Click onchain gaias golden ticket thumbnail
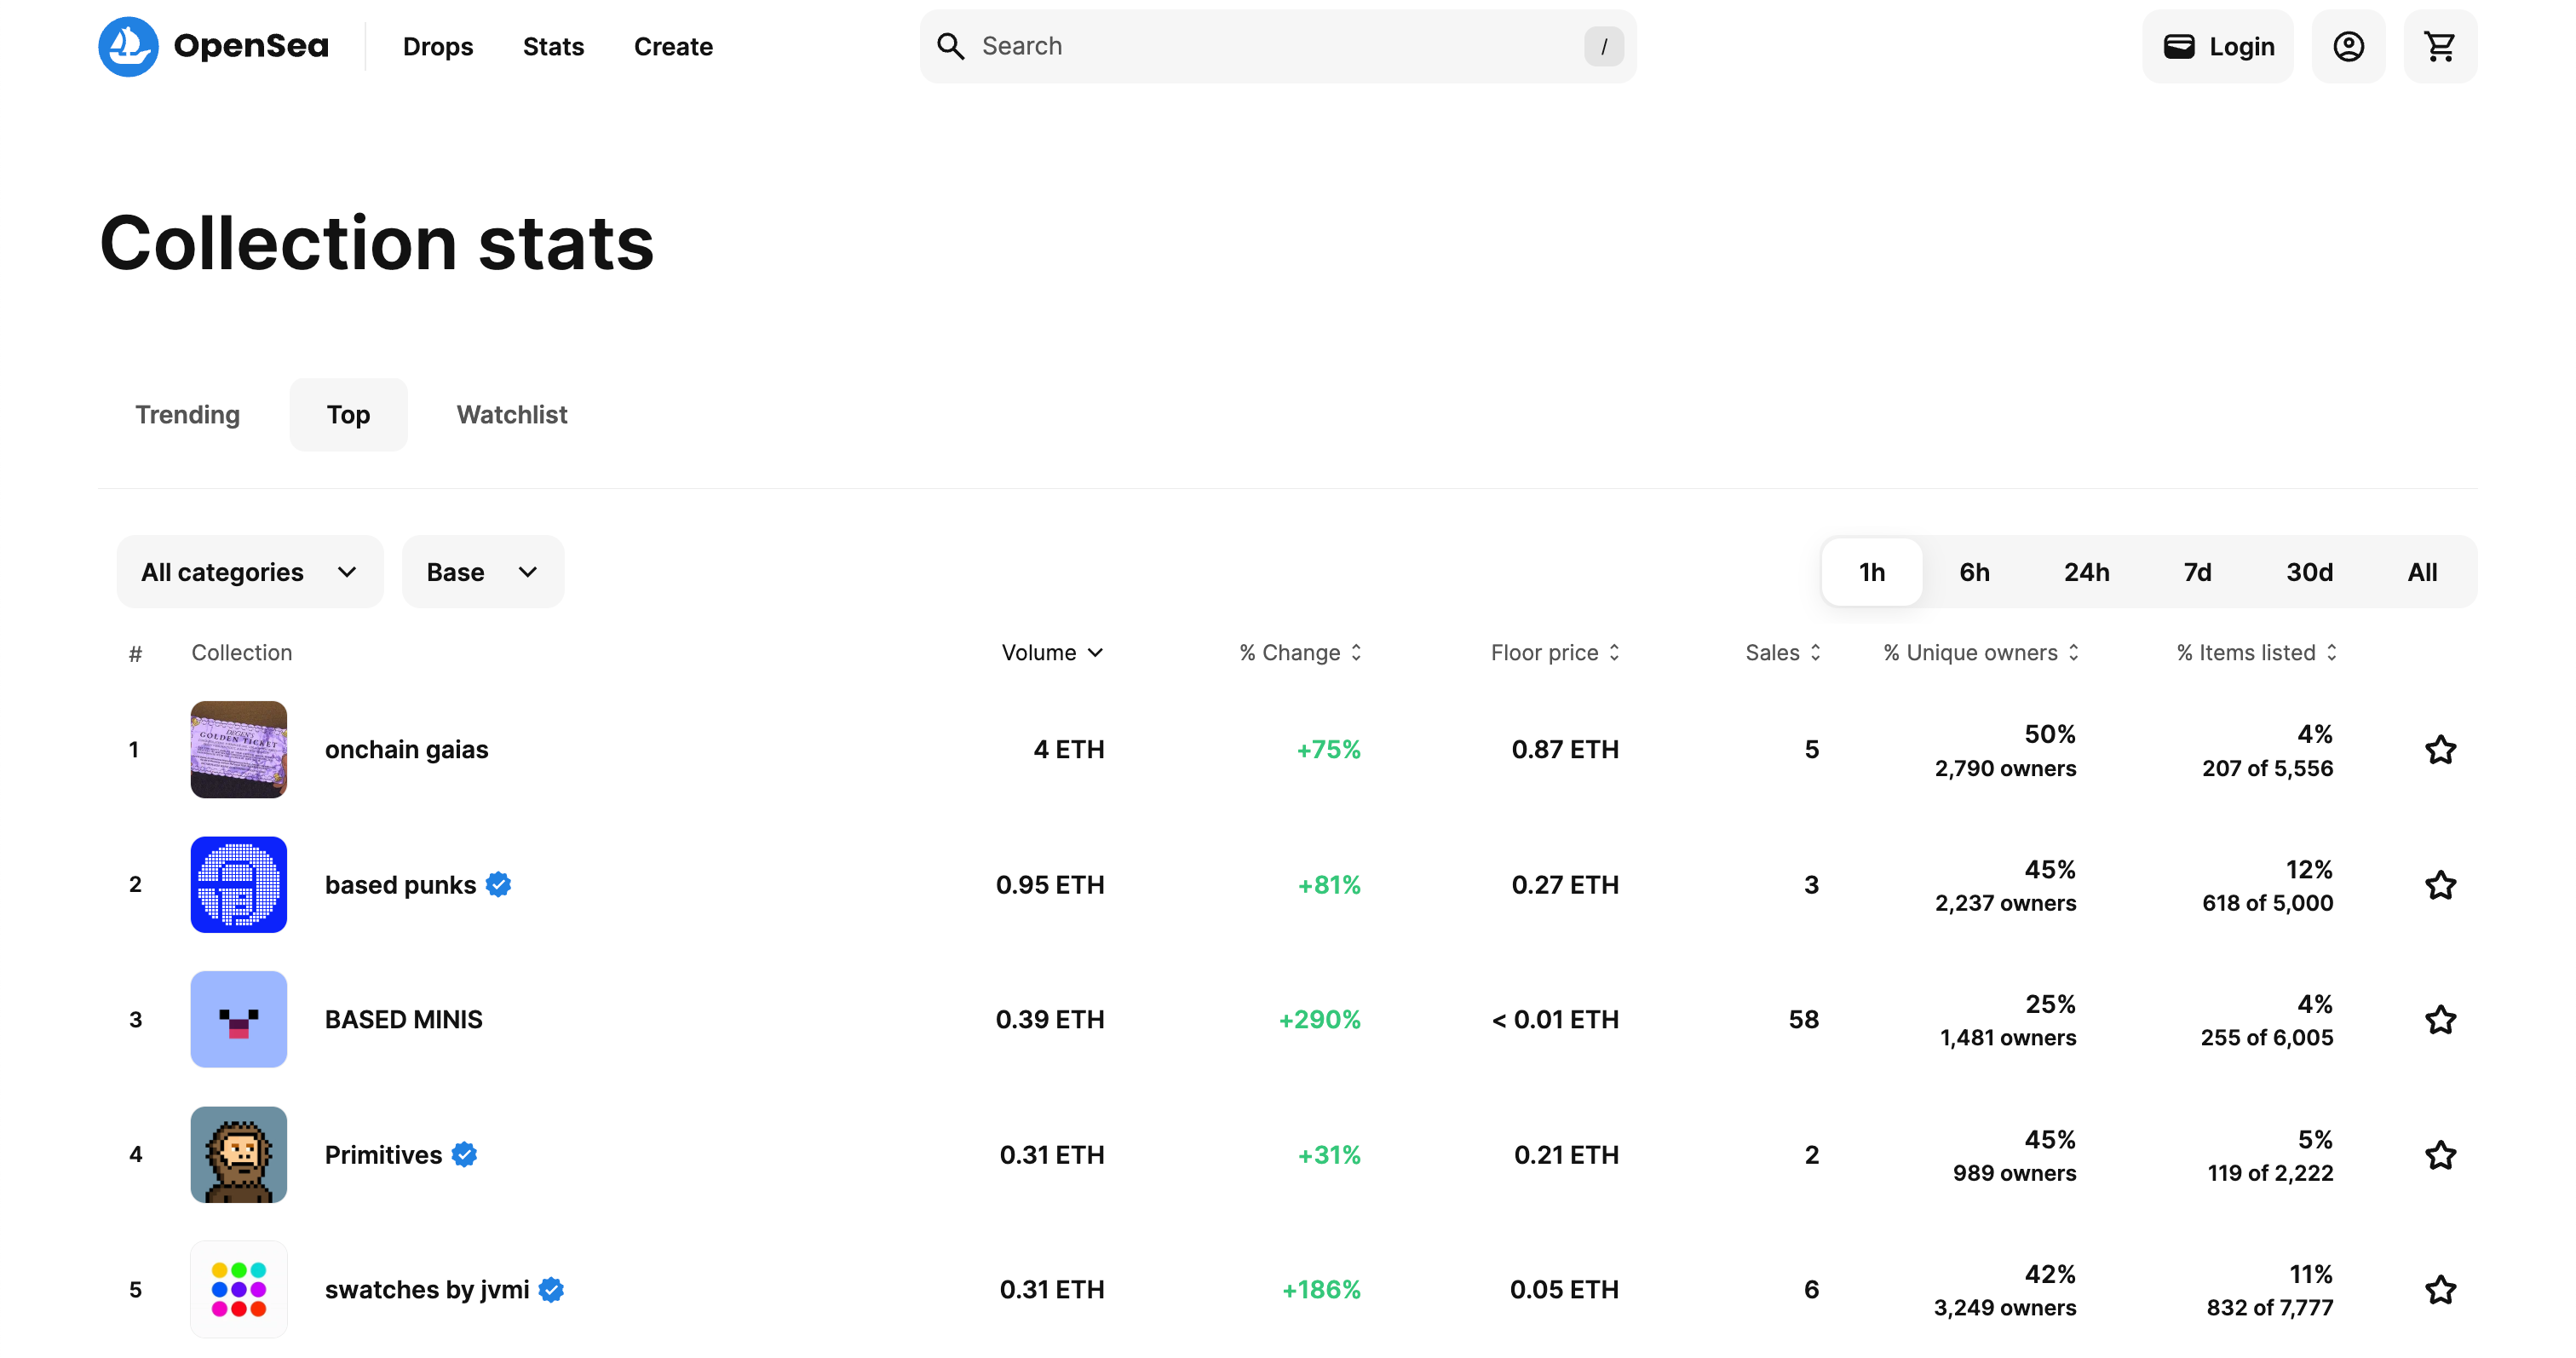This screenshot has width=2576, height=1358. point(239,750)
